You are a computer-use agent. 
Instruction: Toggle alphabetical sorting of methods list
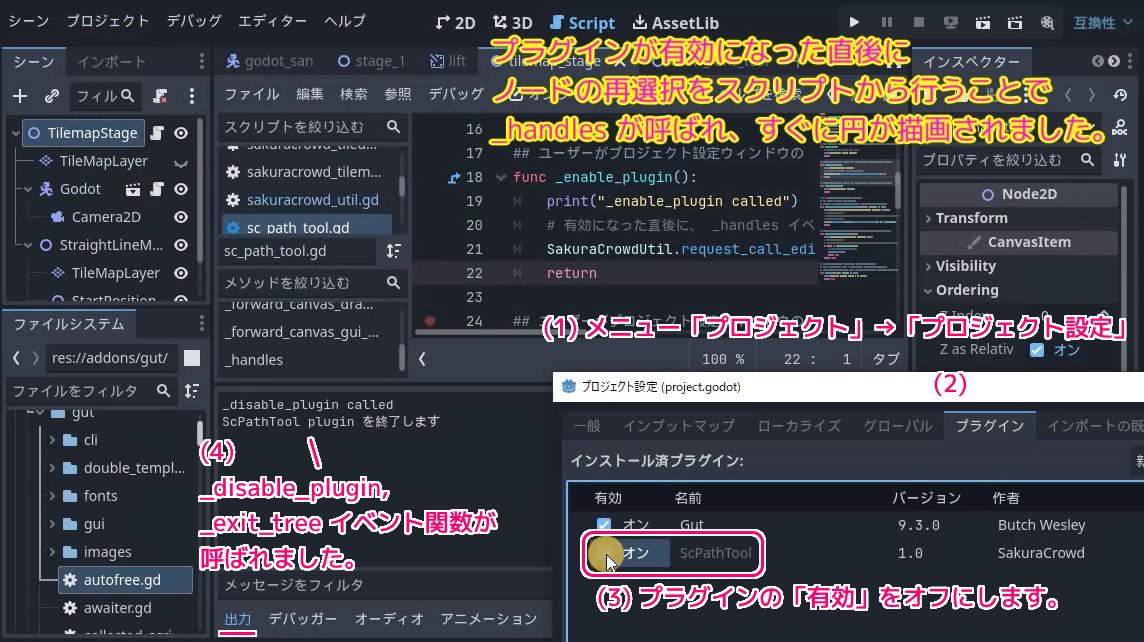click(393, 251)
